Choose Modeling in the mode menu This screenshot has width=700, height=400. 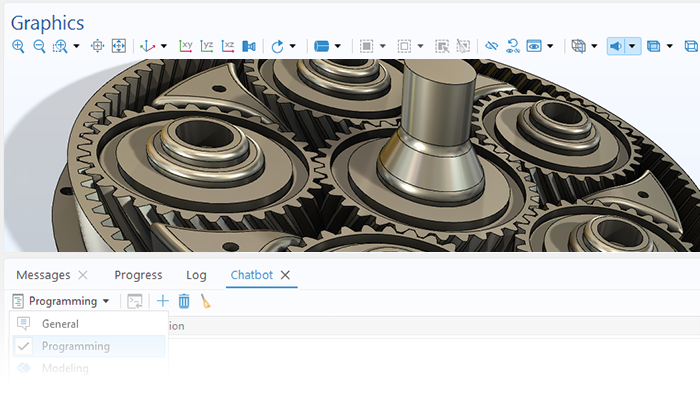point(89,368)
